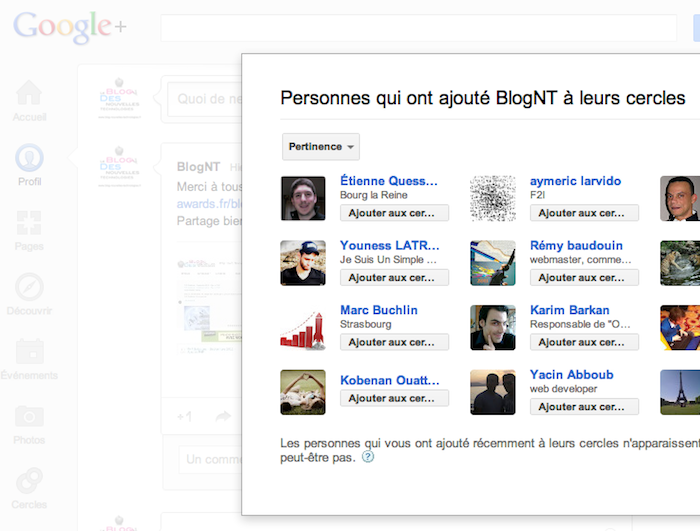Click the Google+ search field
Image resolution: width=700 pixels, height=531 pixels.
pyautogui.click(x=418, y=28)
